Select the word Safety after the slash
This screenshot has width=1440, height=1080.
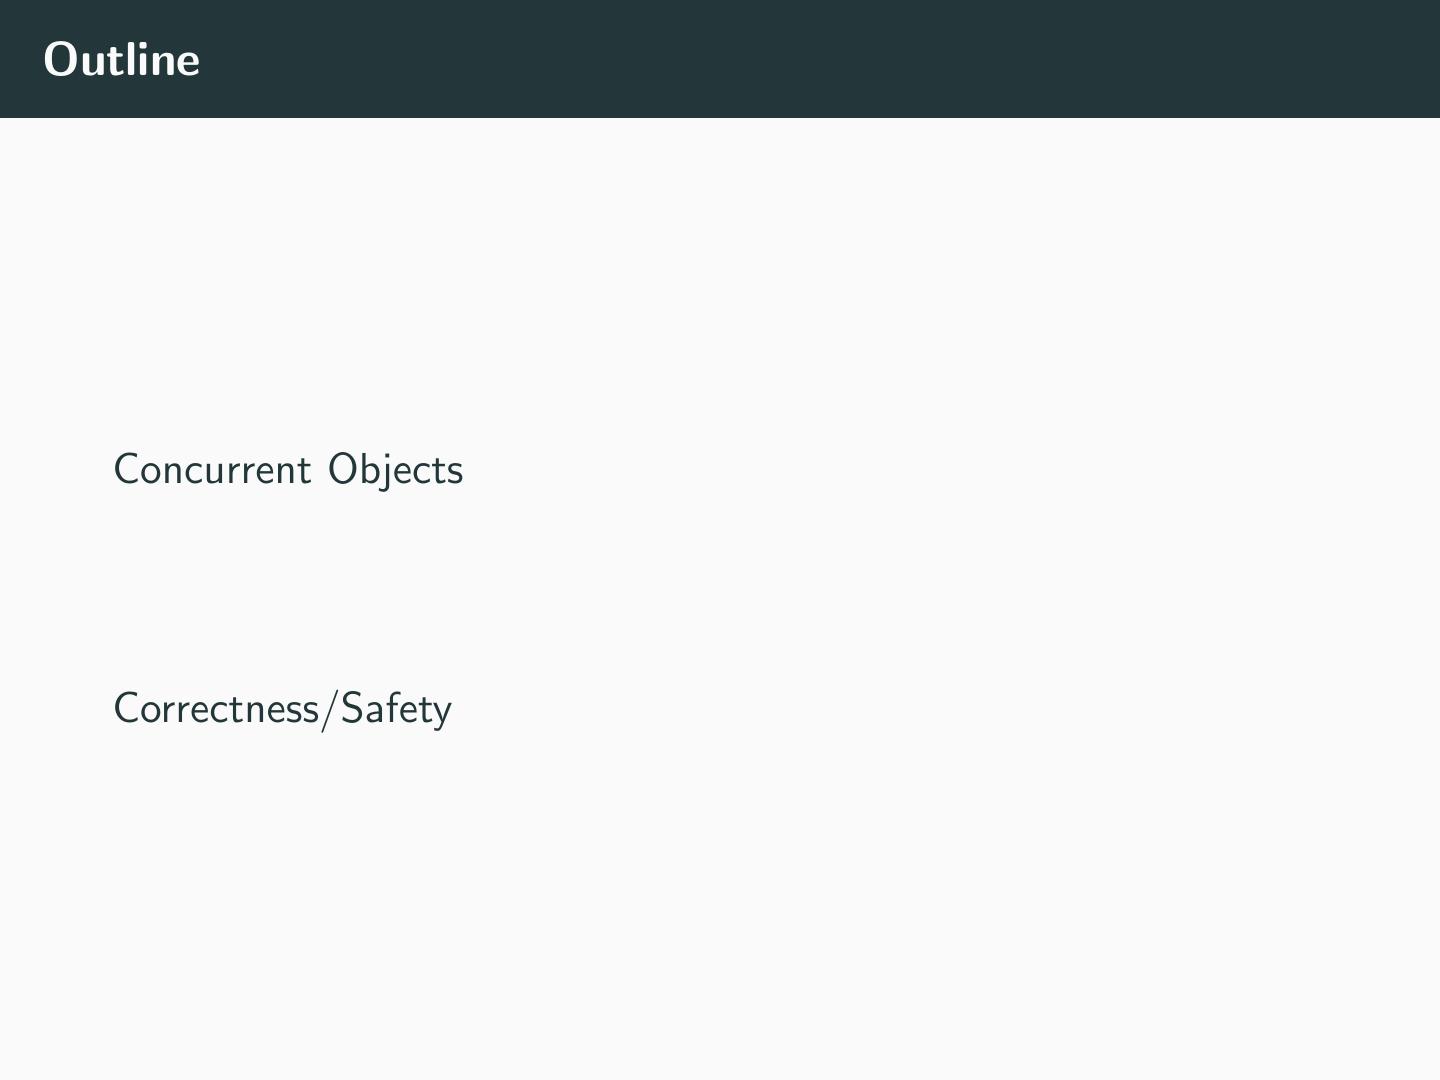tap(396, 708)
